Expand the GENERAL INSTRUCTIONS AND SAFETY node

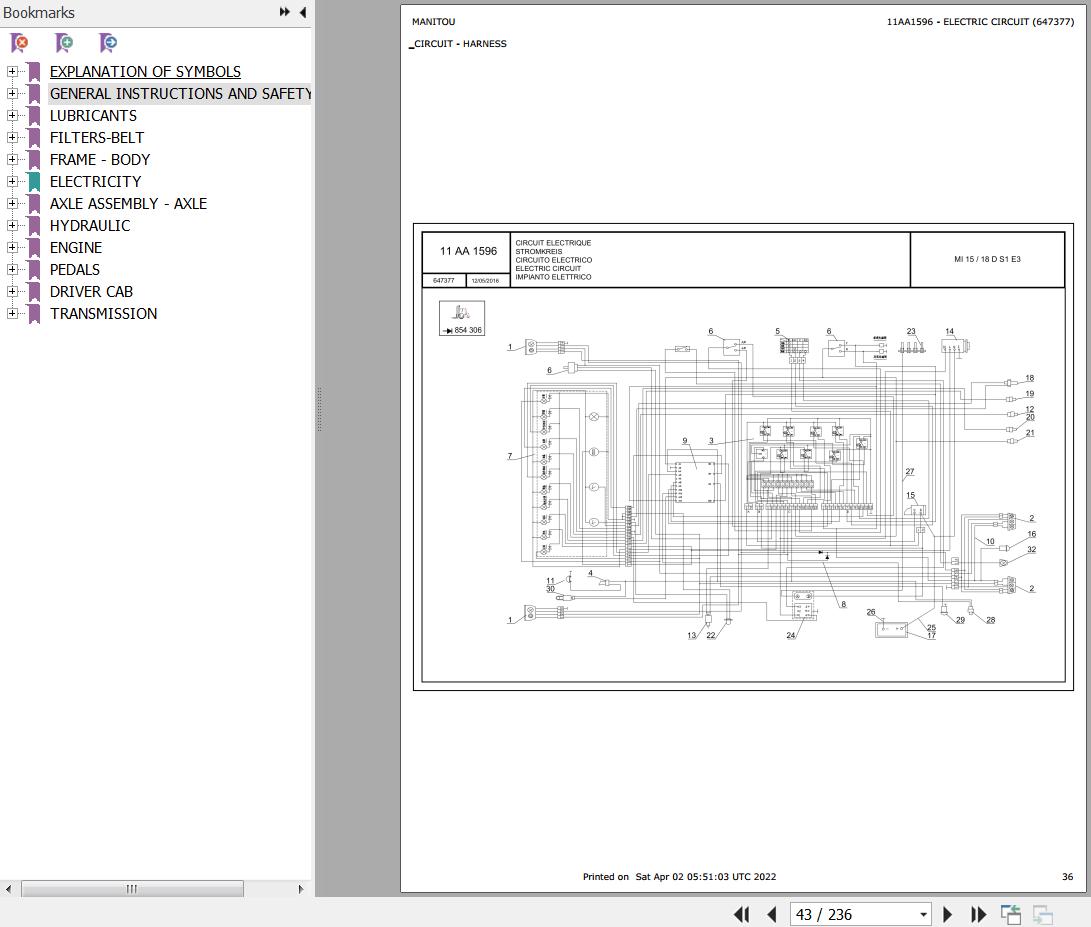(x=12, y=93)
